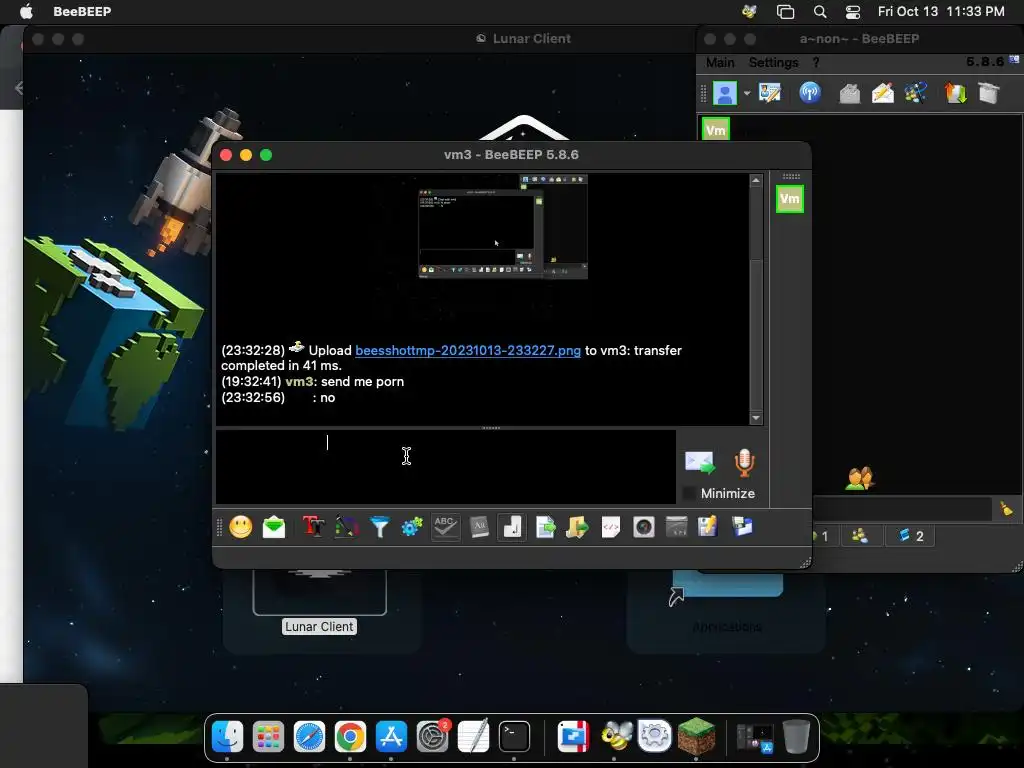Click the green envelope message icon
The image size is (1024, 768).
[x=274, y=526]
